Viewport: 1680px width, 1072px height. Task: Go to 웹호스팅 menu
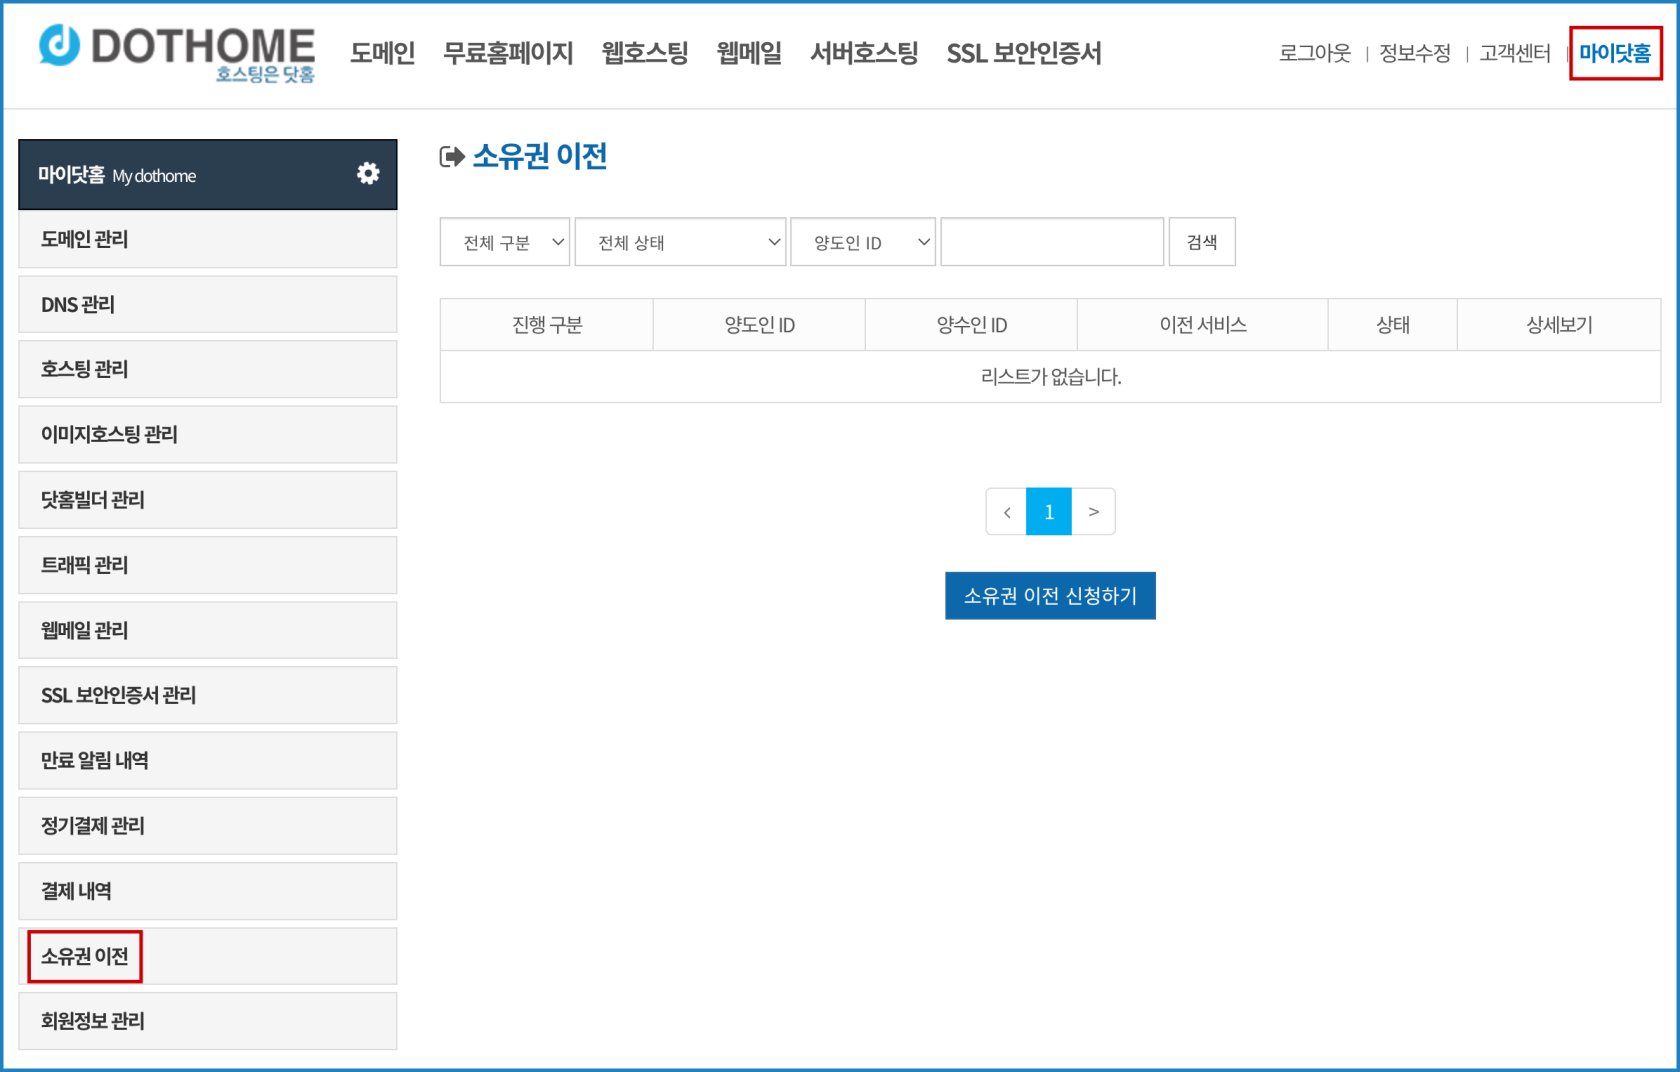(644, 53)
